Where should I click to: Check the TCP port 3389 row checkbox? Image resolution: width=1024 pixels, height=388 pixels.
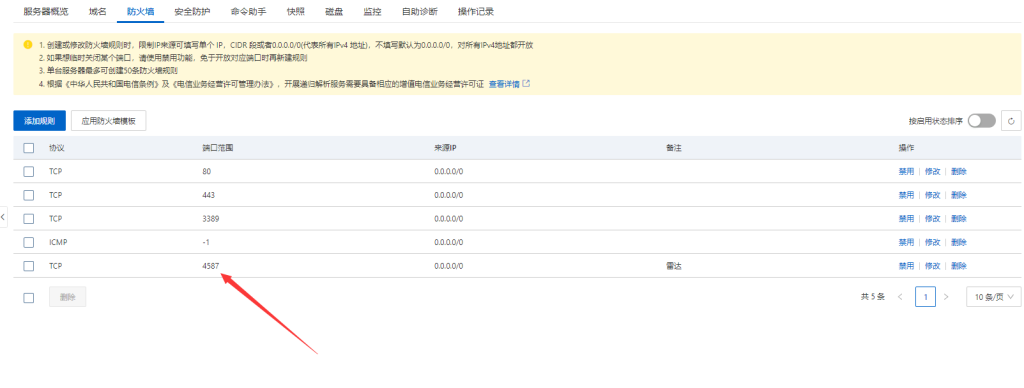click(x=29, y=218)
